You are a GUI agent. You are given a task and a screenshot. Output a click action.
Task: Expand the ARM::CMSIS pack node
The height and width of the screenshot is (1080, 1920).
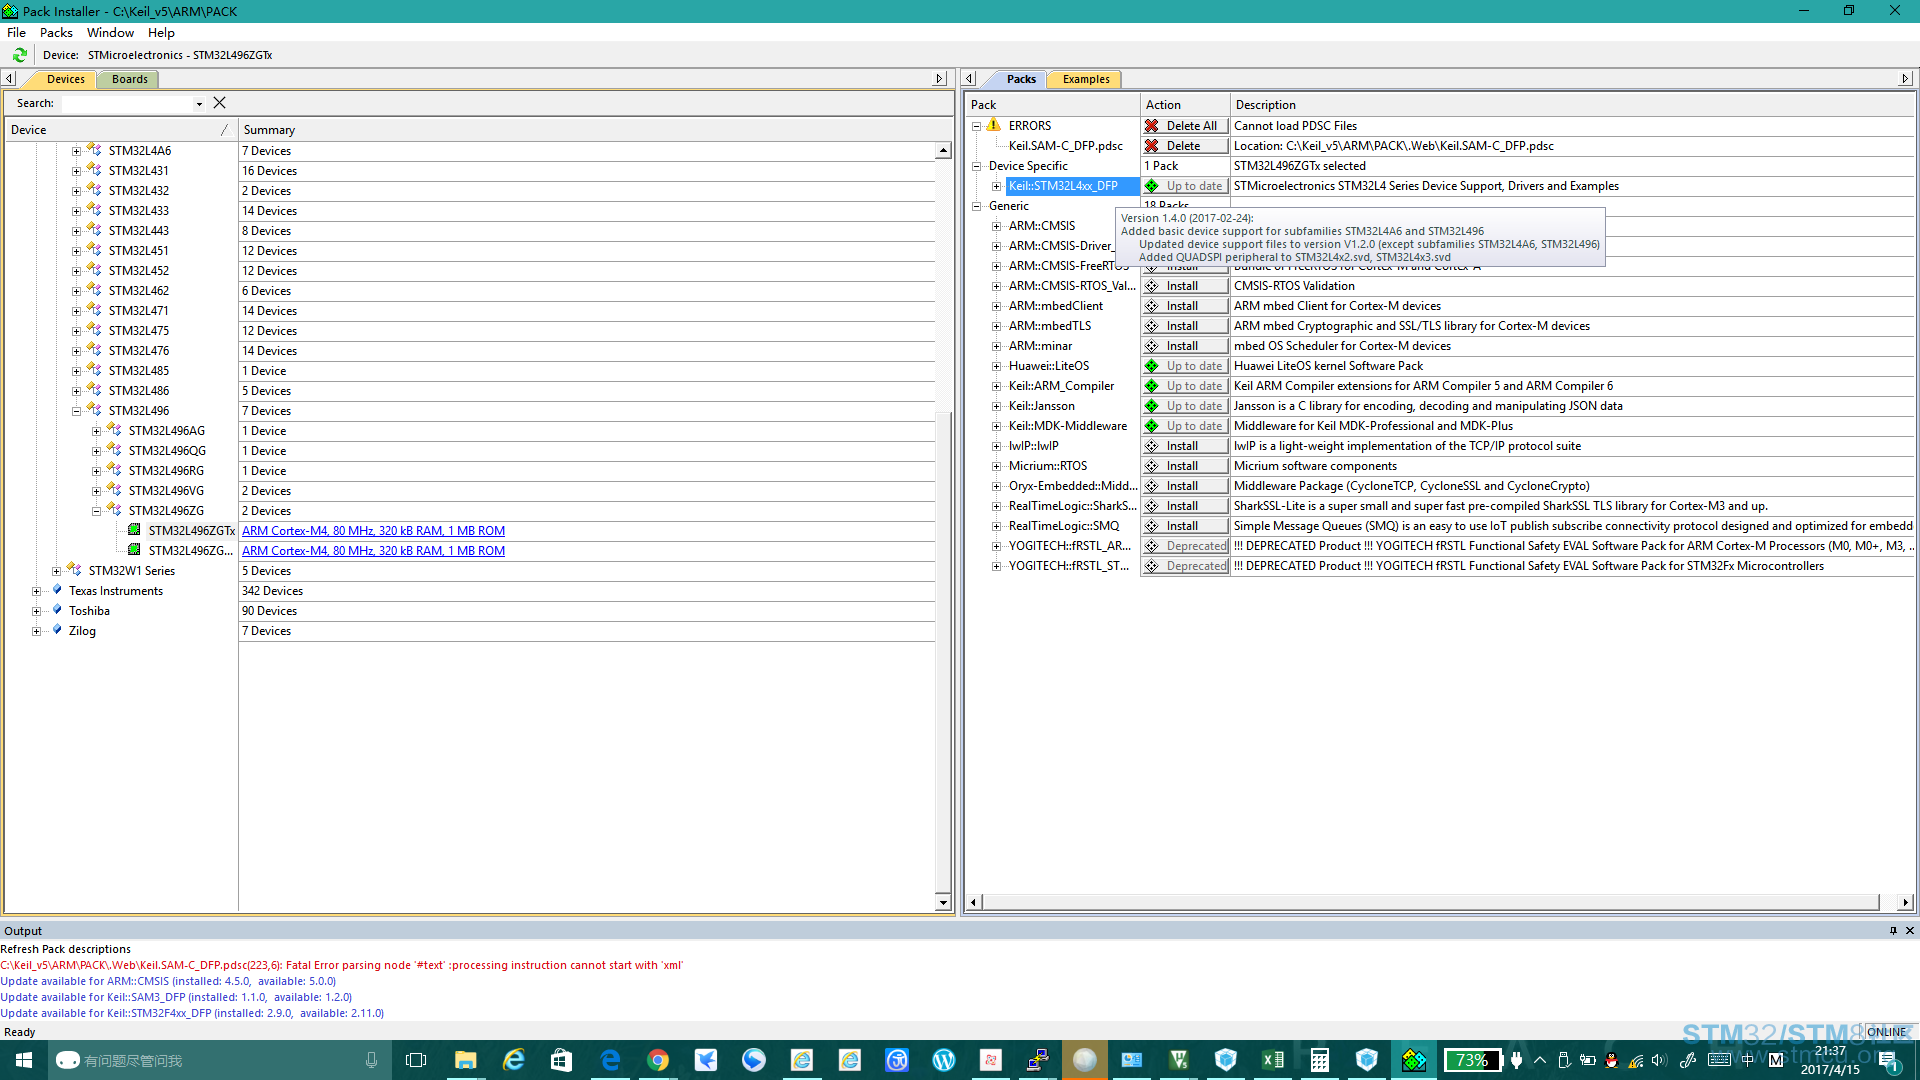[997, 226]
